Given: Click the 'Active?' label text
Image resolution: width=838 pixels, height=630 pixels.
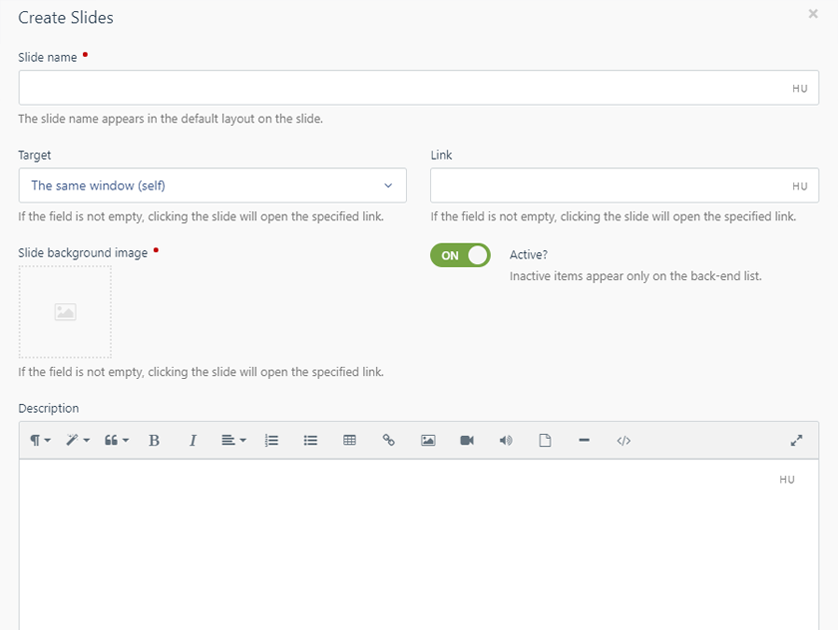Looking at the screenshot, I should pyautogui.click(x=529, y=255).
